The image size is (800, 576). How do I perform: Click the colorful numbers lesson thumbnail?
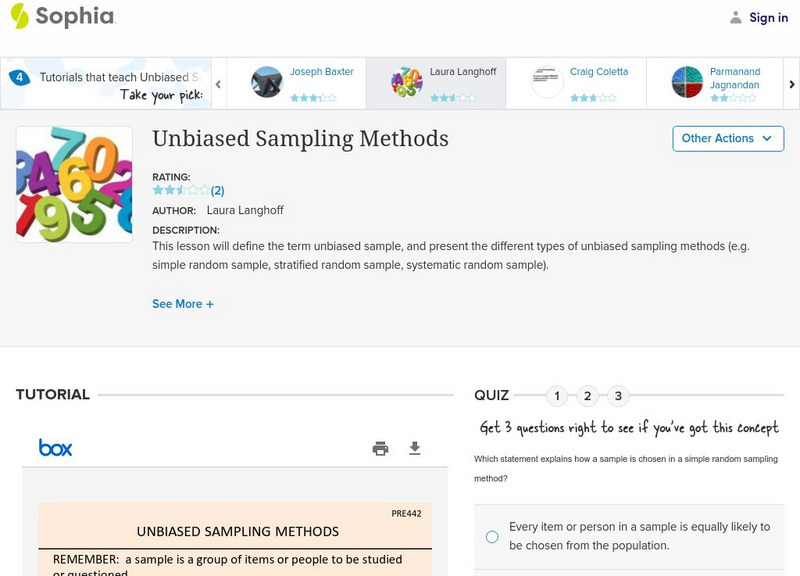point(74,184)
